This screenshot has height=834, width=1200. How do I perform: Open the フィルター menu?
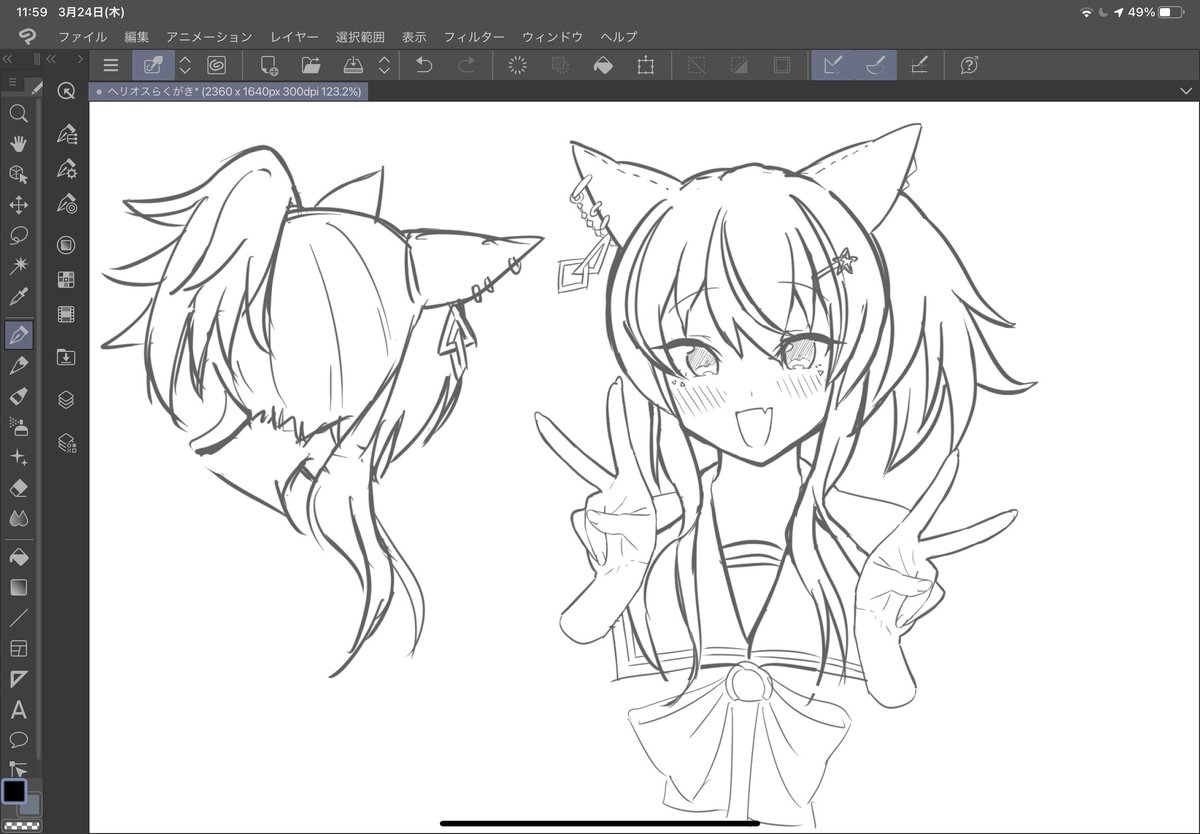tap(474, 37)
